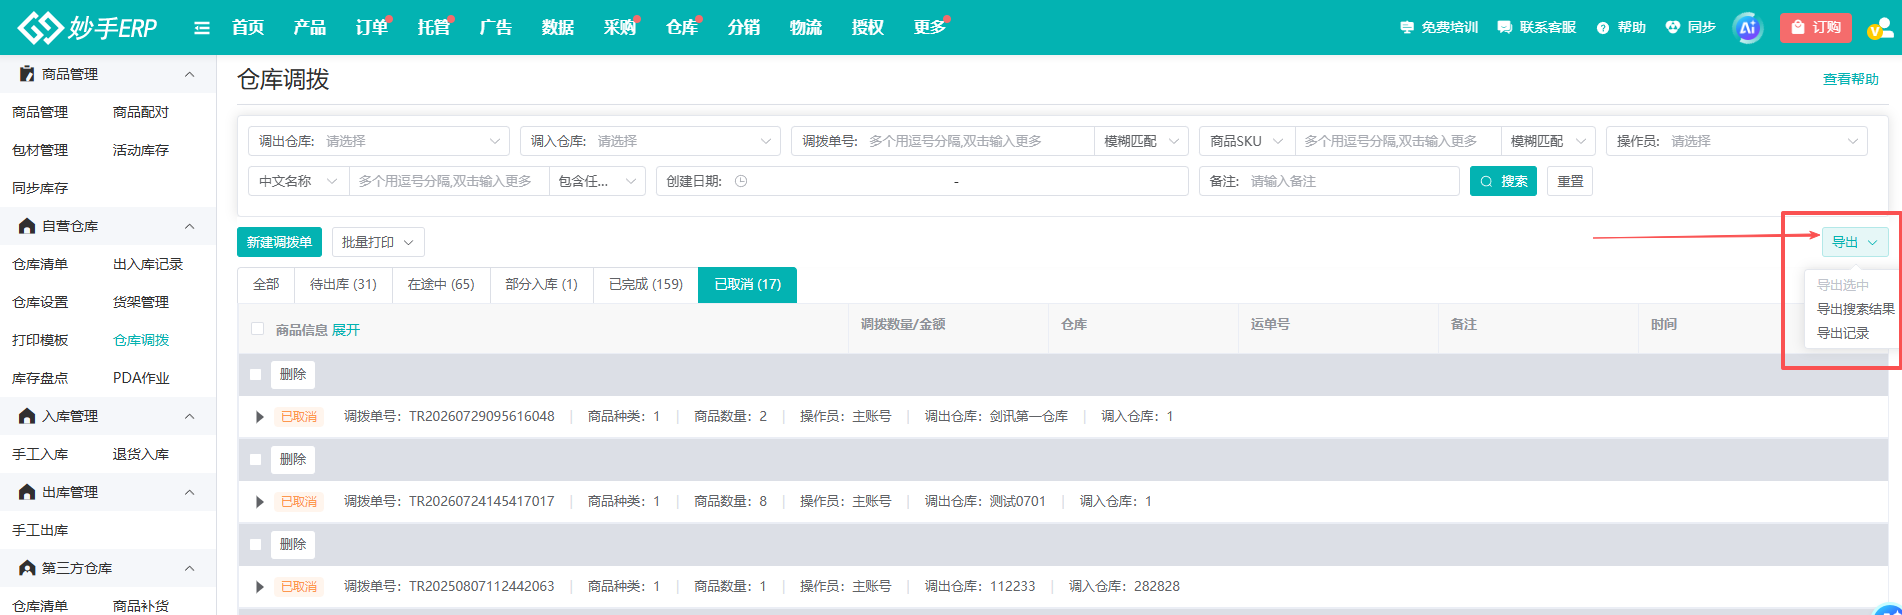Click the 搜索 button

[1503, 181]
